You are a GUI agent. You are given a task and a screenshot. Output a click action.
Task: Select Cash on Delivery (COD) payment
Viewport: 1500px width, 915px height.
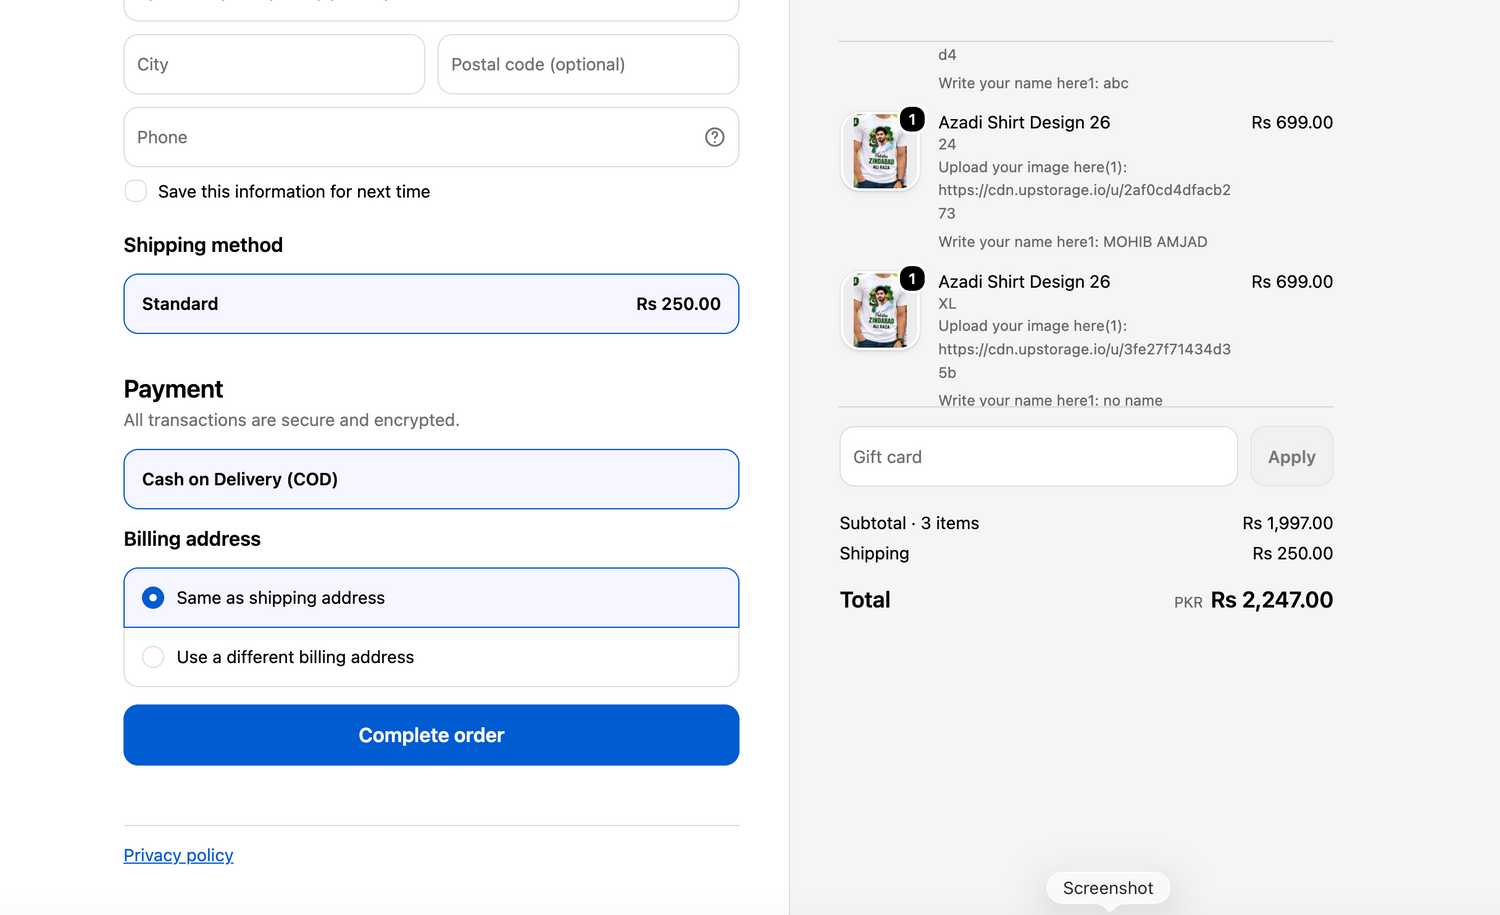pos(431,479)
